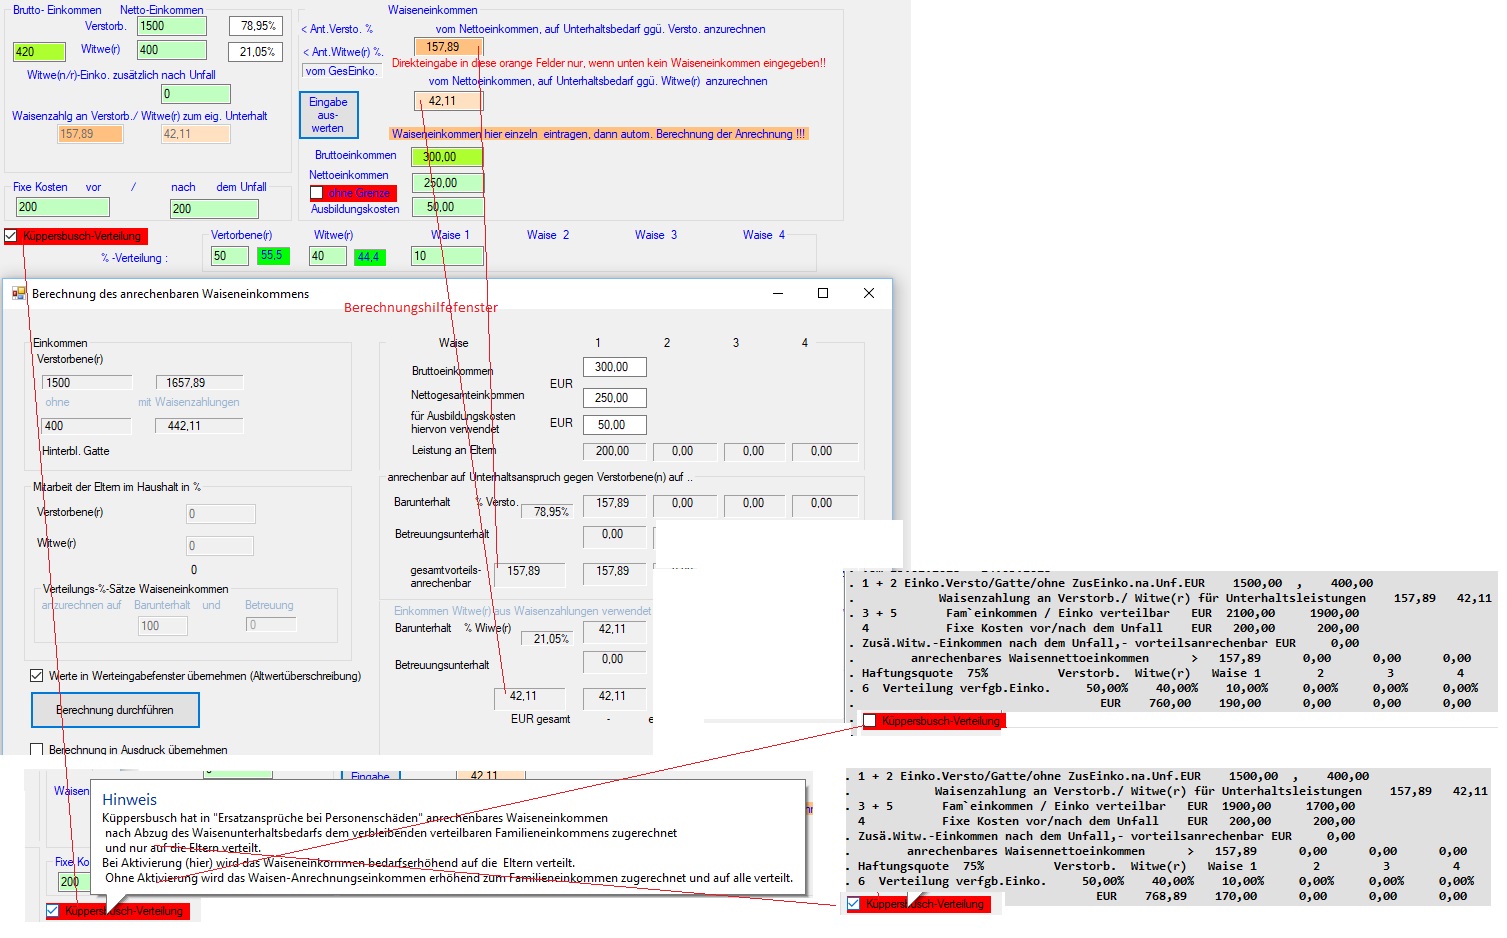This screenshot has width=1507, height=938.
Task: Close the Berechnung des anrechenbaren Waiseneinkommens window
Action: coord(868,293)
